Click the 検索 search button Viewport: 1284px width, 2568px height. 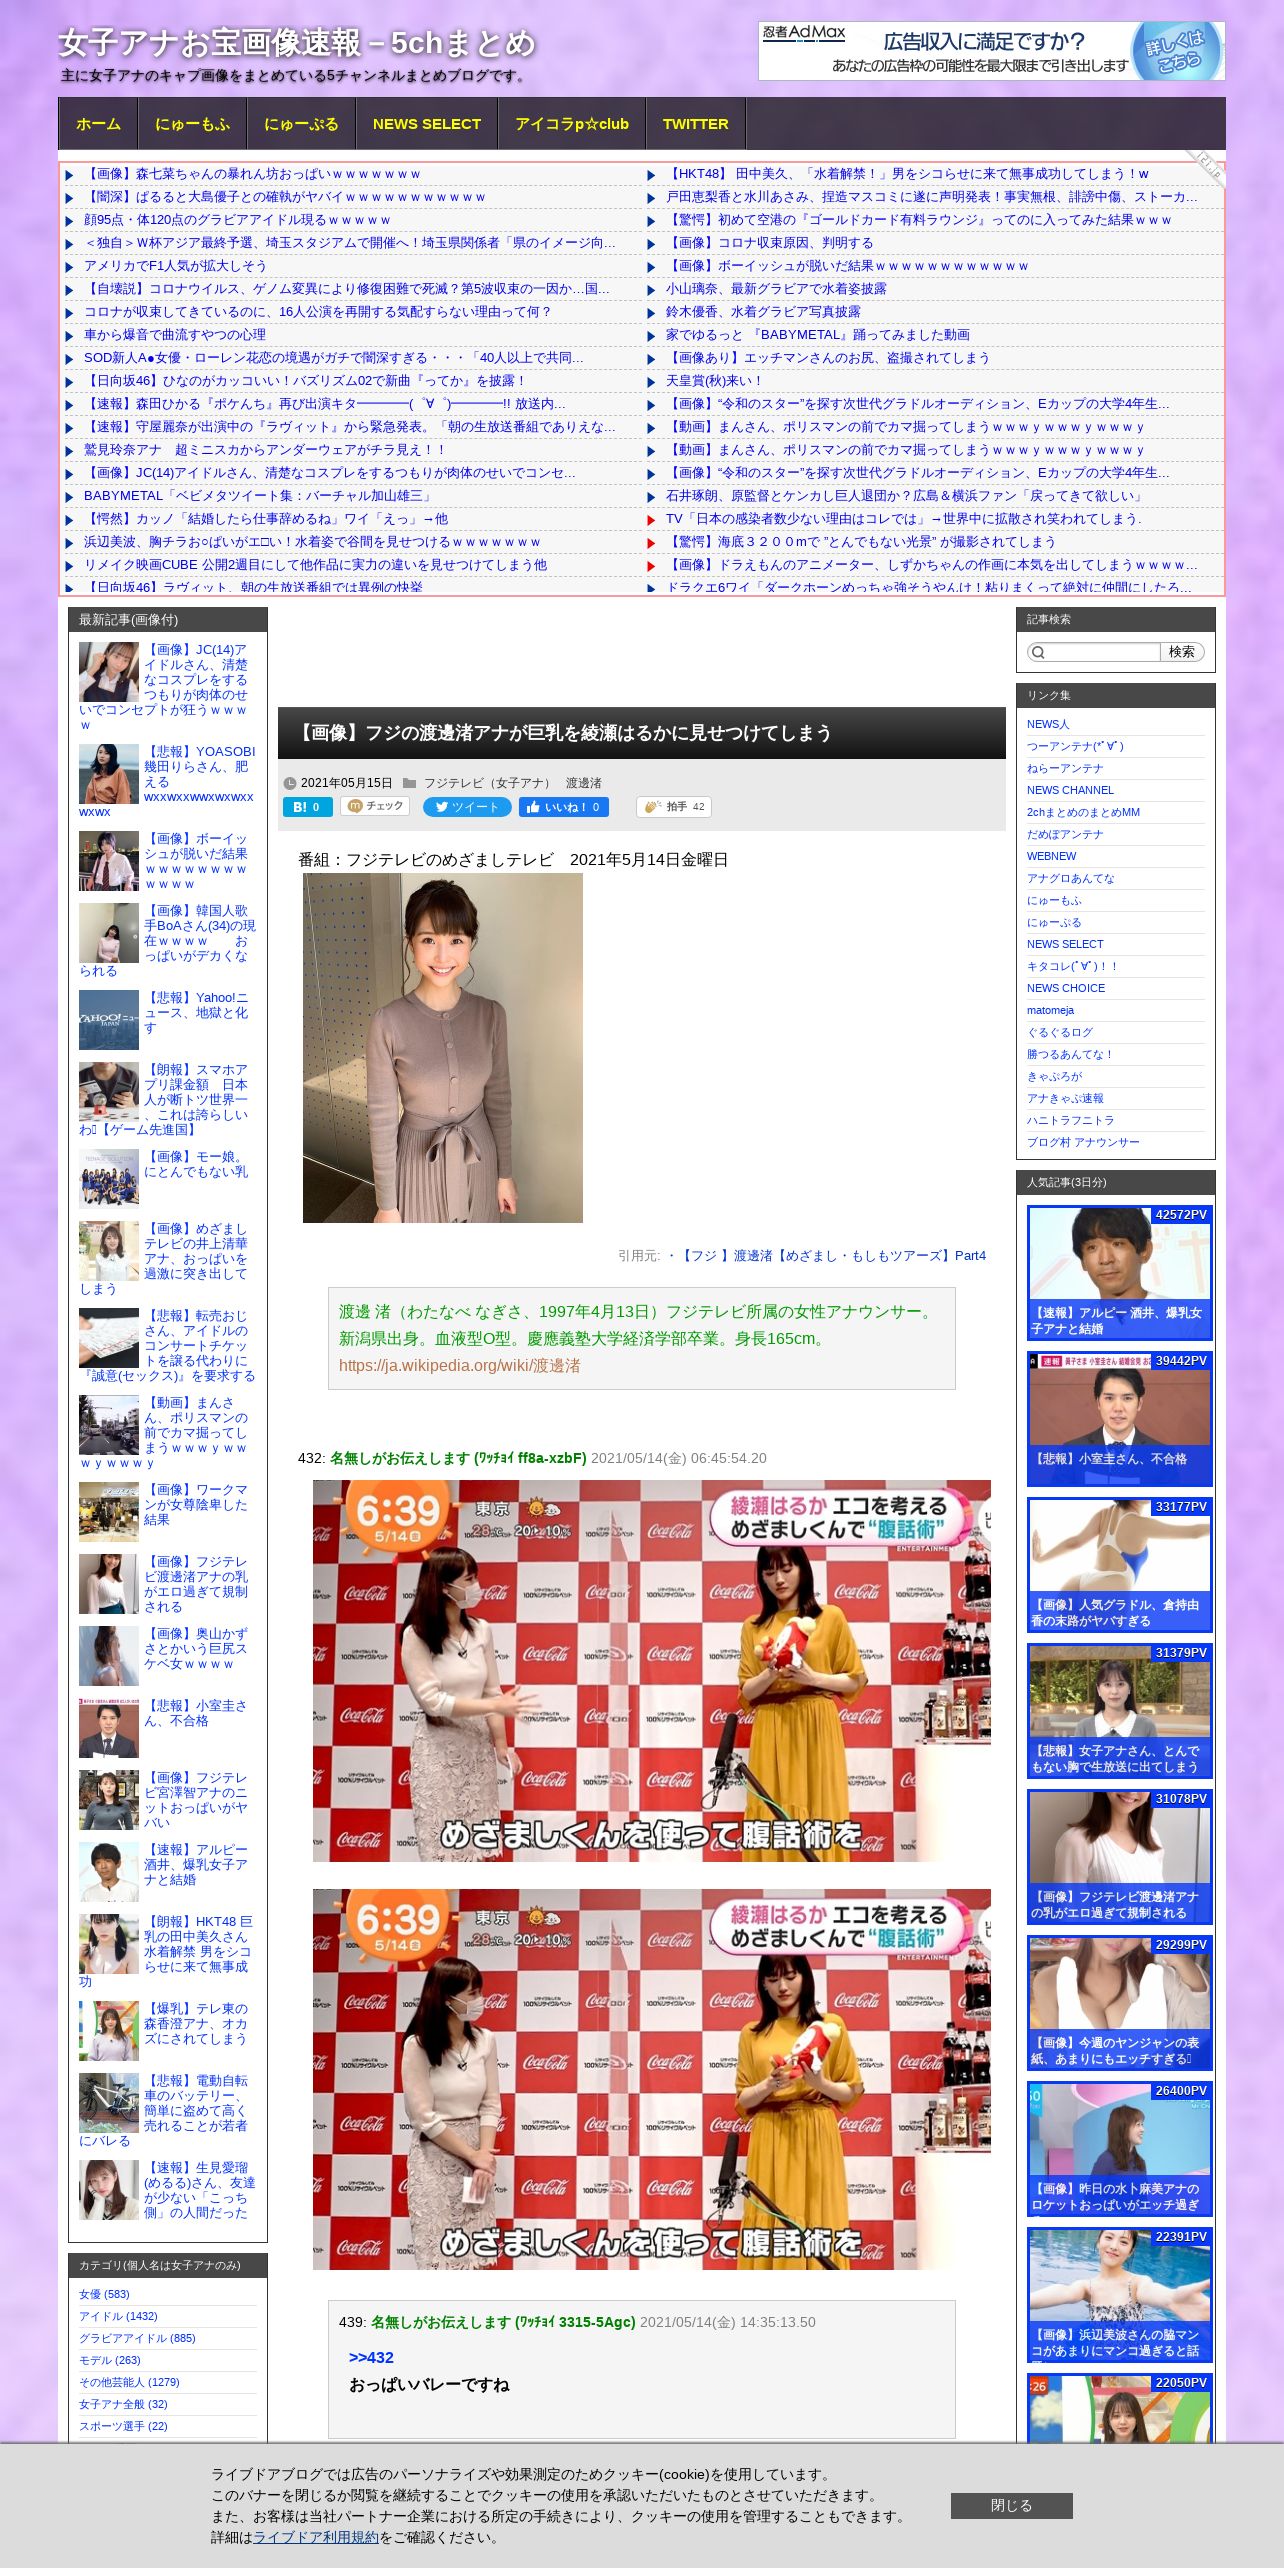[x=1182, y=652]
